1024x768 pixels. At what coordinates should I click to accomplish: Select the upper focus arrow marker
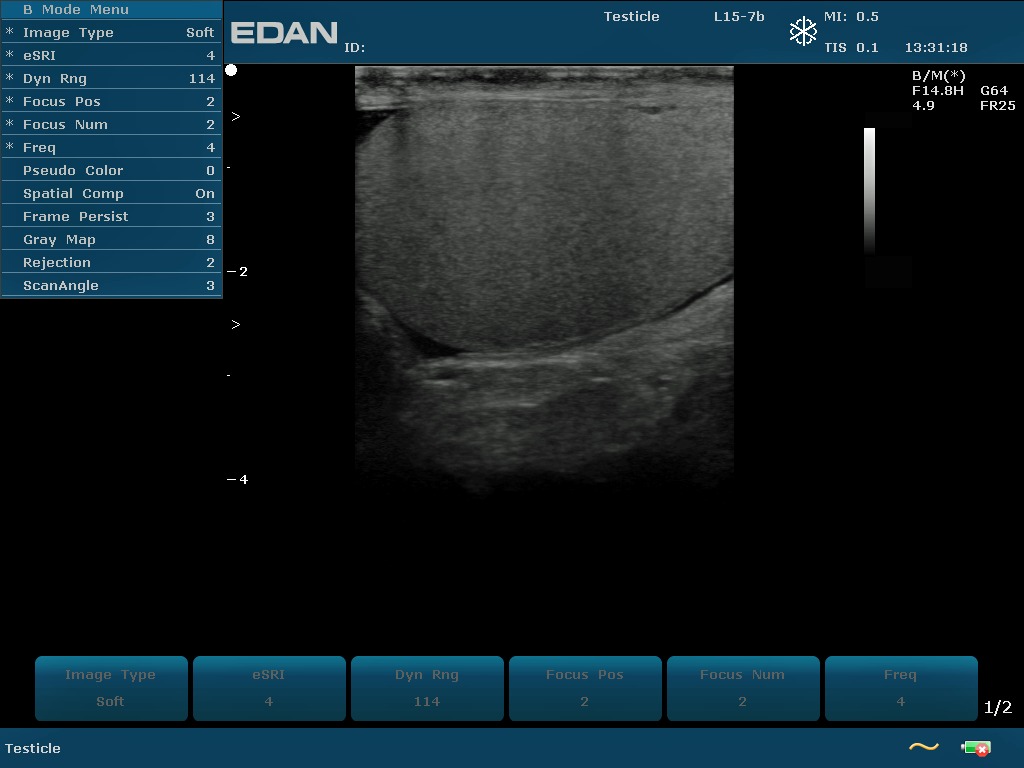pos(236,117)
